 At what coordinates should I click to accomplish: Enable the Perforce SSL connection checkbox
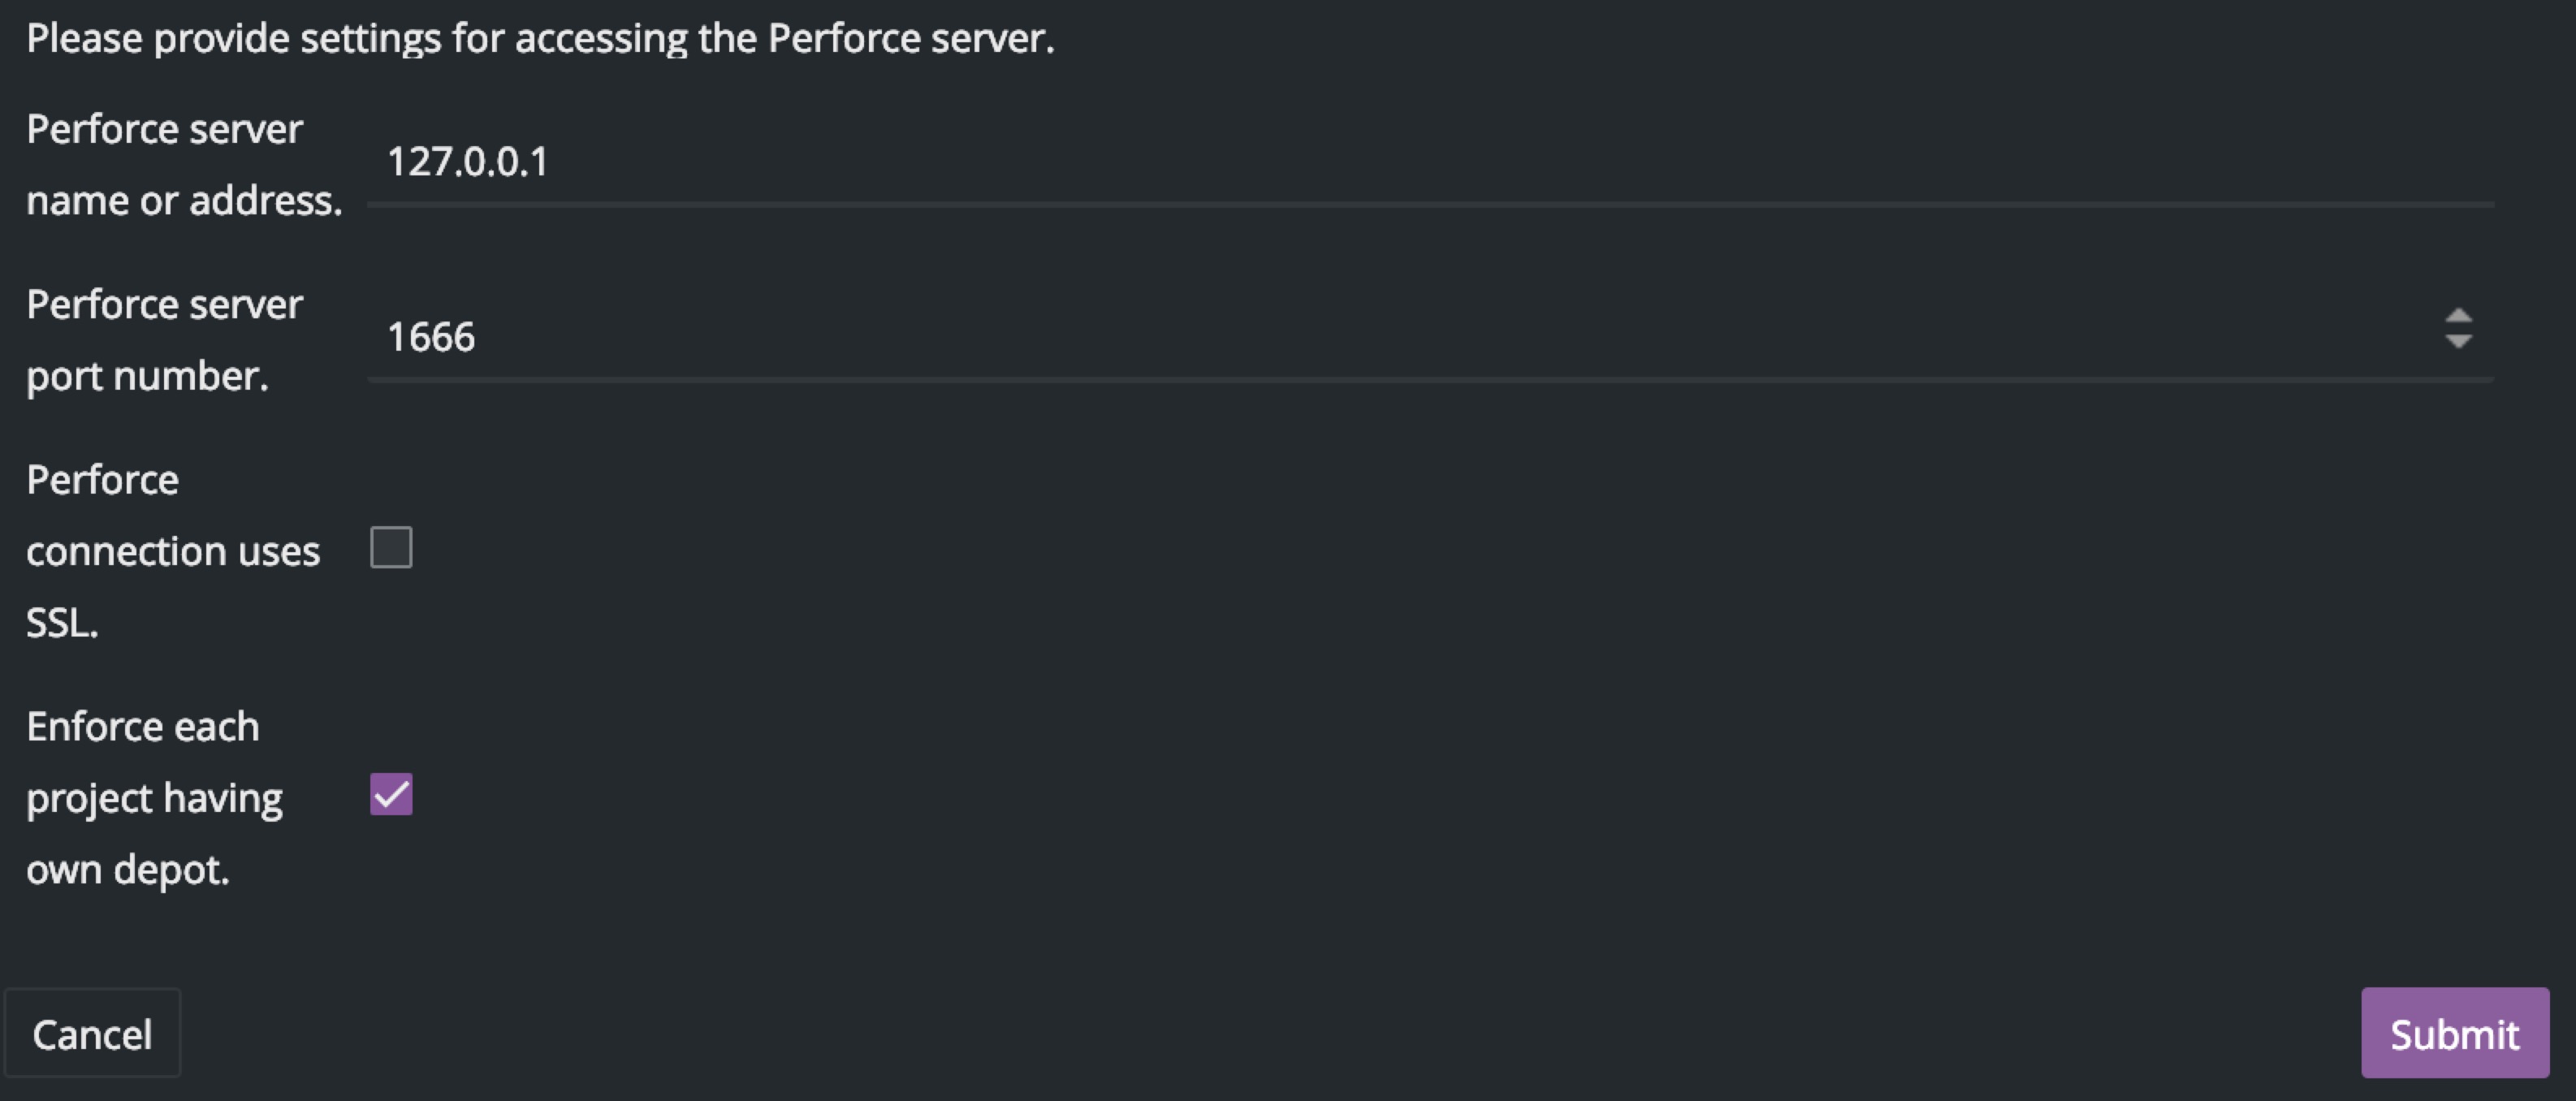[x=391, y=548]
